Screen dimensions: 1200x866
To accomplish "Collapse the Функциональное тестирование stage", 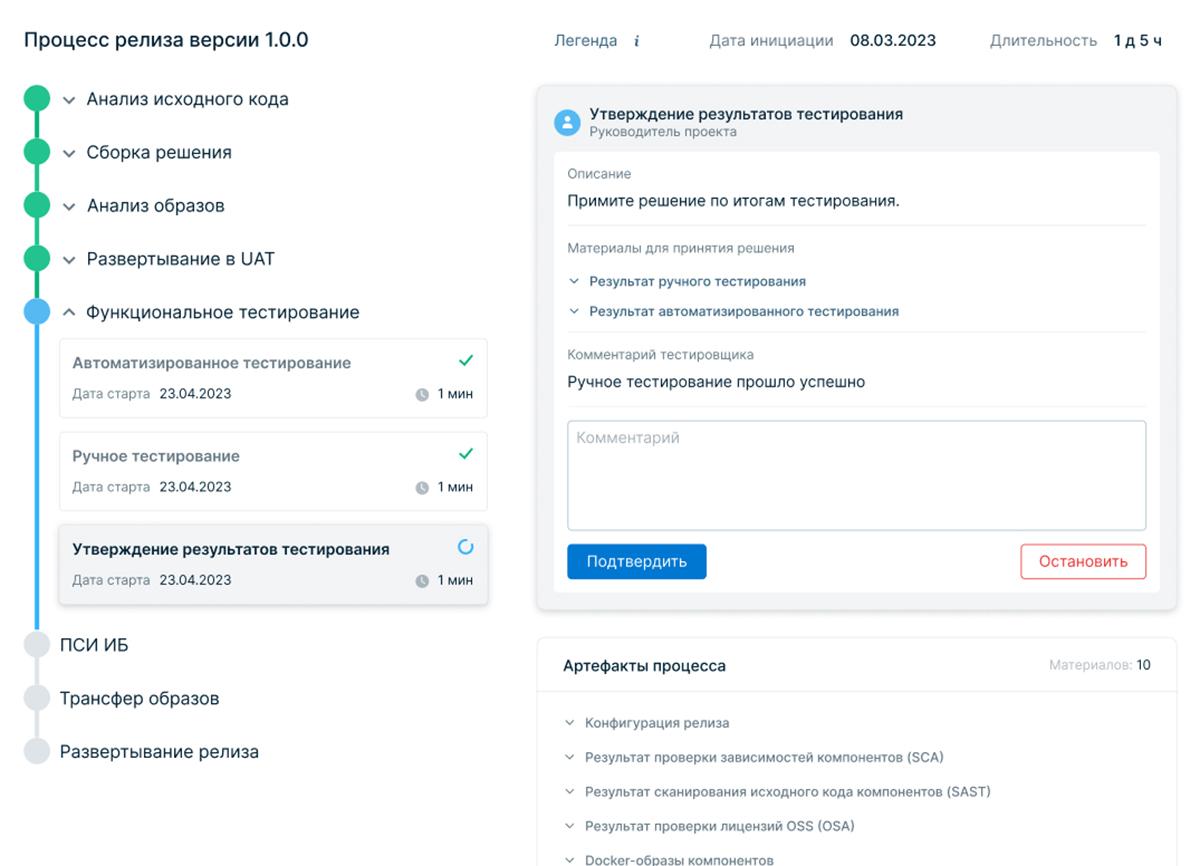I will 69,313.
